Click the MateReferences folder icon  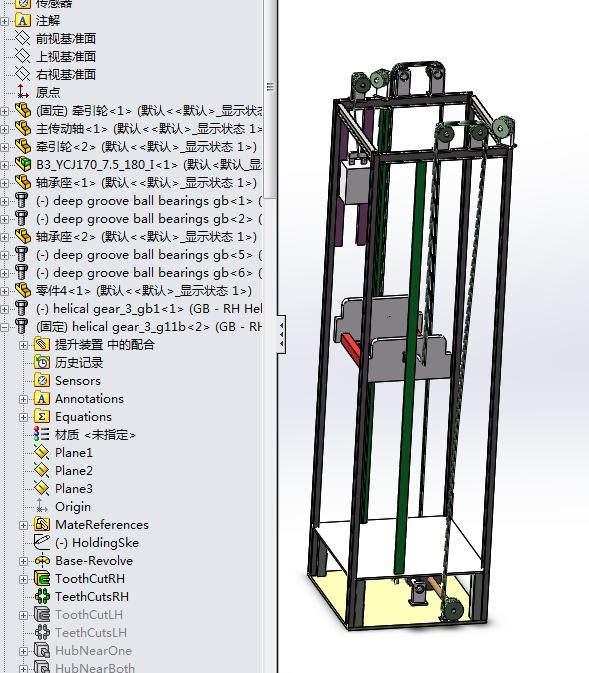click(42, 524)
